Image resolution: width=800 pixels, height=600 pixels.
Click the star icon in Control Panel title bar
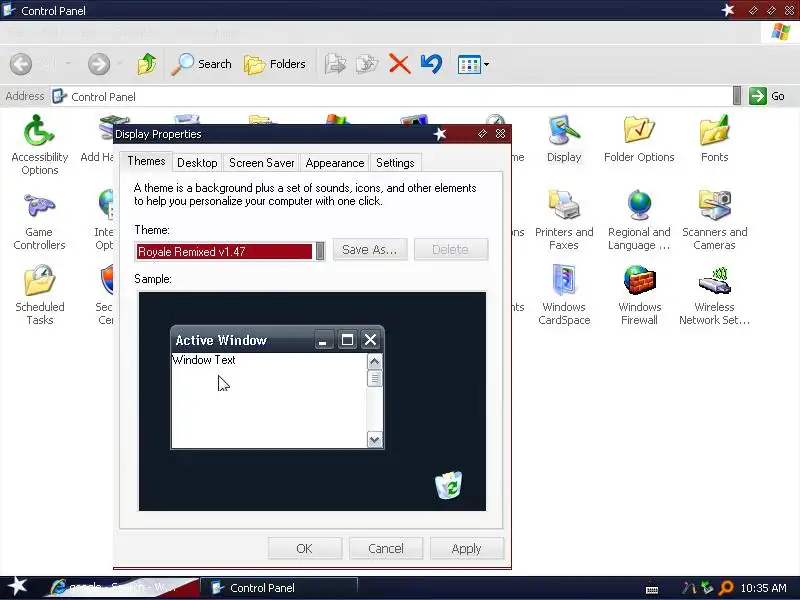click(728, 10)
